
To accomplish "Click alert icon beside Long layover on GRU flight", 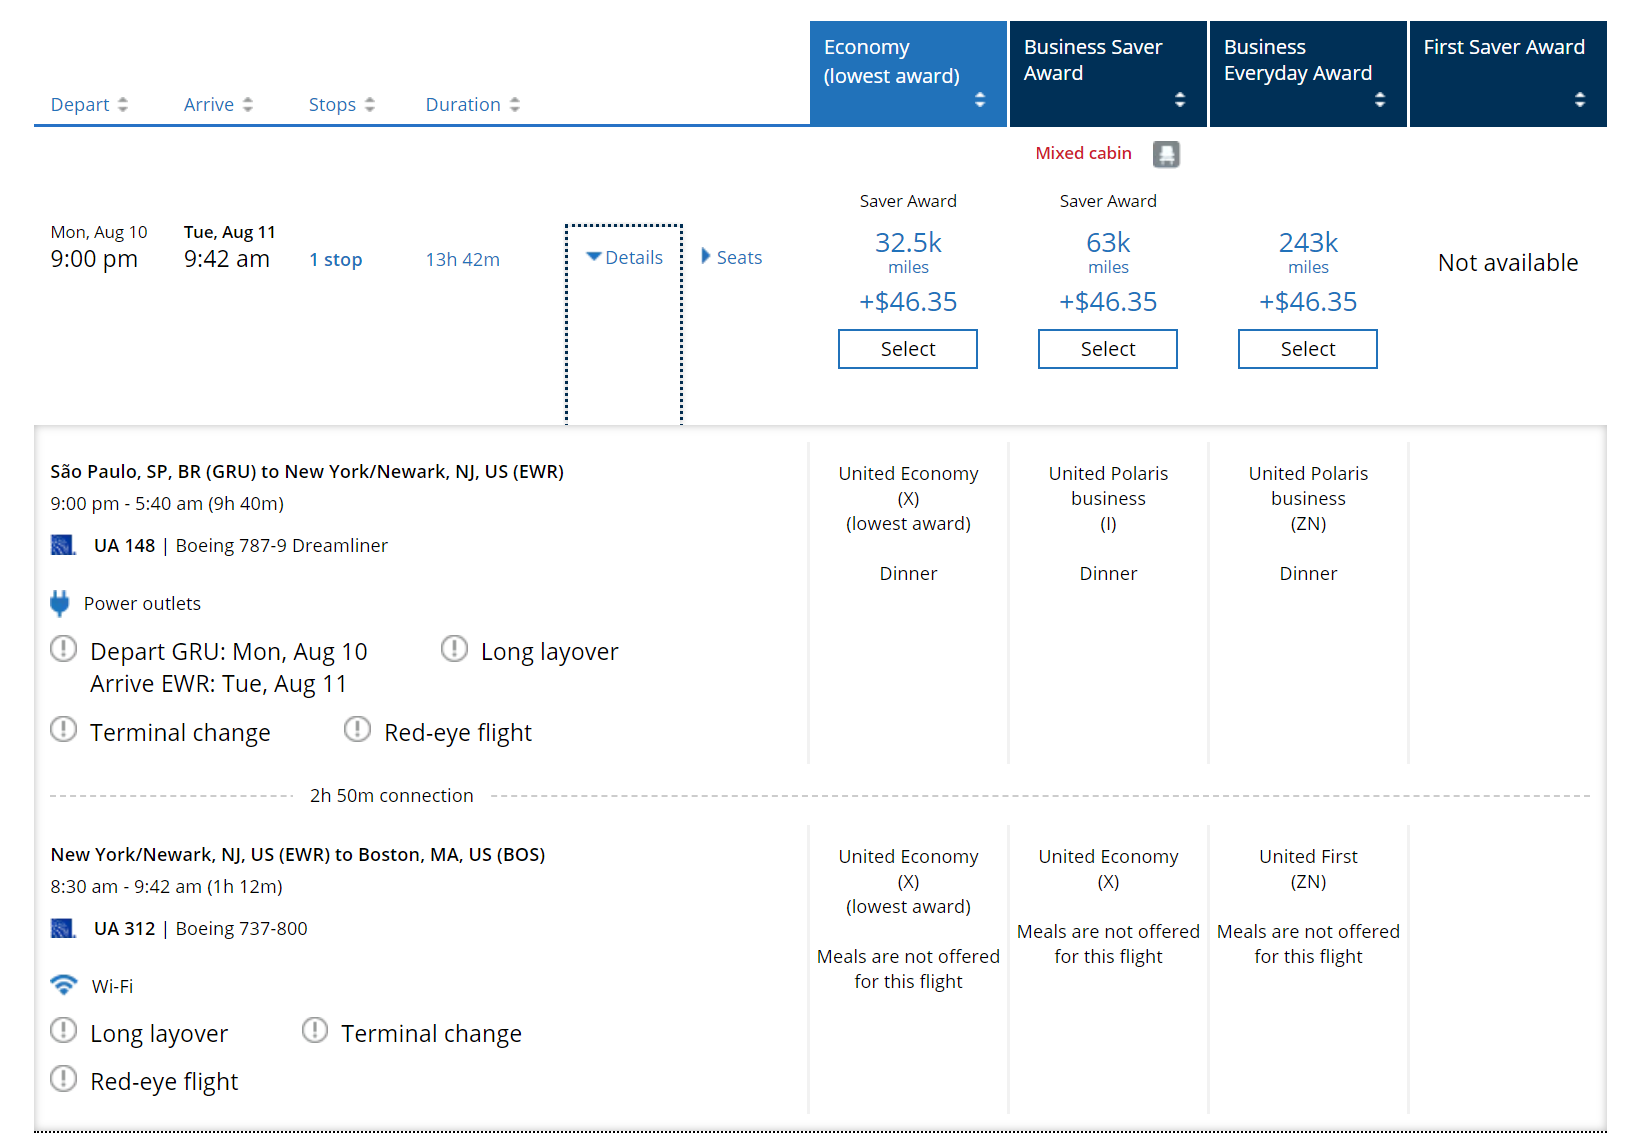I will coord(454,649).
